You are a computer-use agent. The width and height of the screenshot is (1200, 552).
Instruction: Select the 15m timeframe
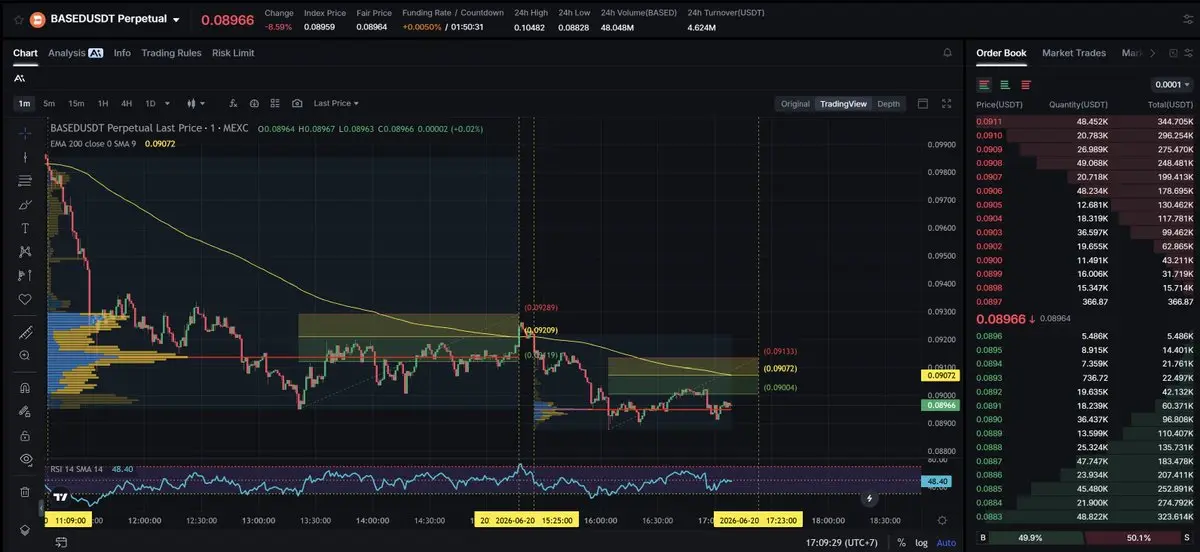76,103
